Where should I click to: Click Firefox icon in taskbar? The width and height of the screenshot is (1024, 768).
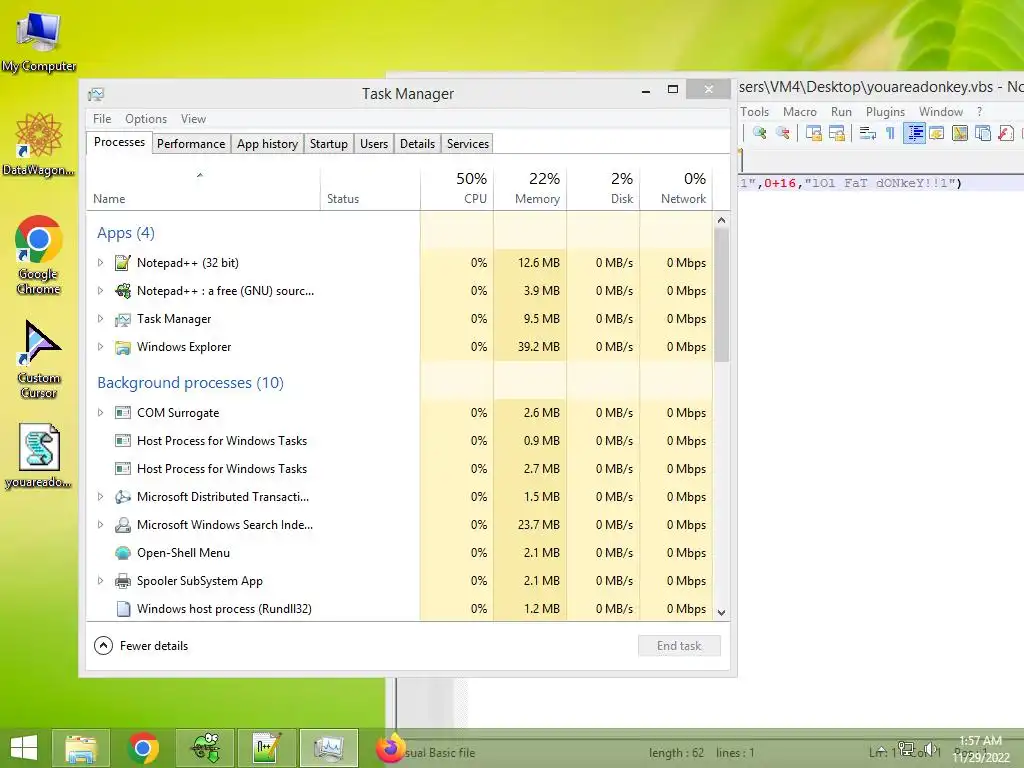point(391,748)
